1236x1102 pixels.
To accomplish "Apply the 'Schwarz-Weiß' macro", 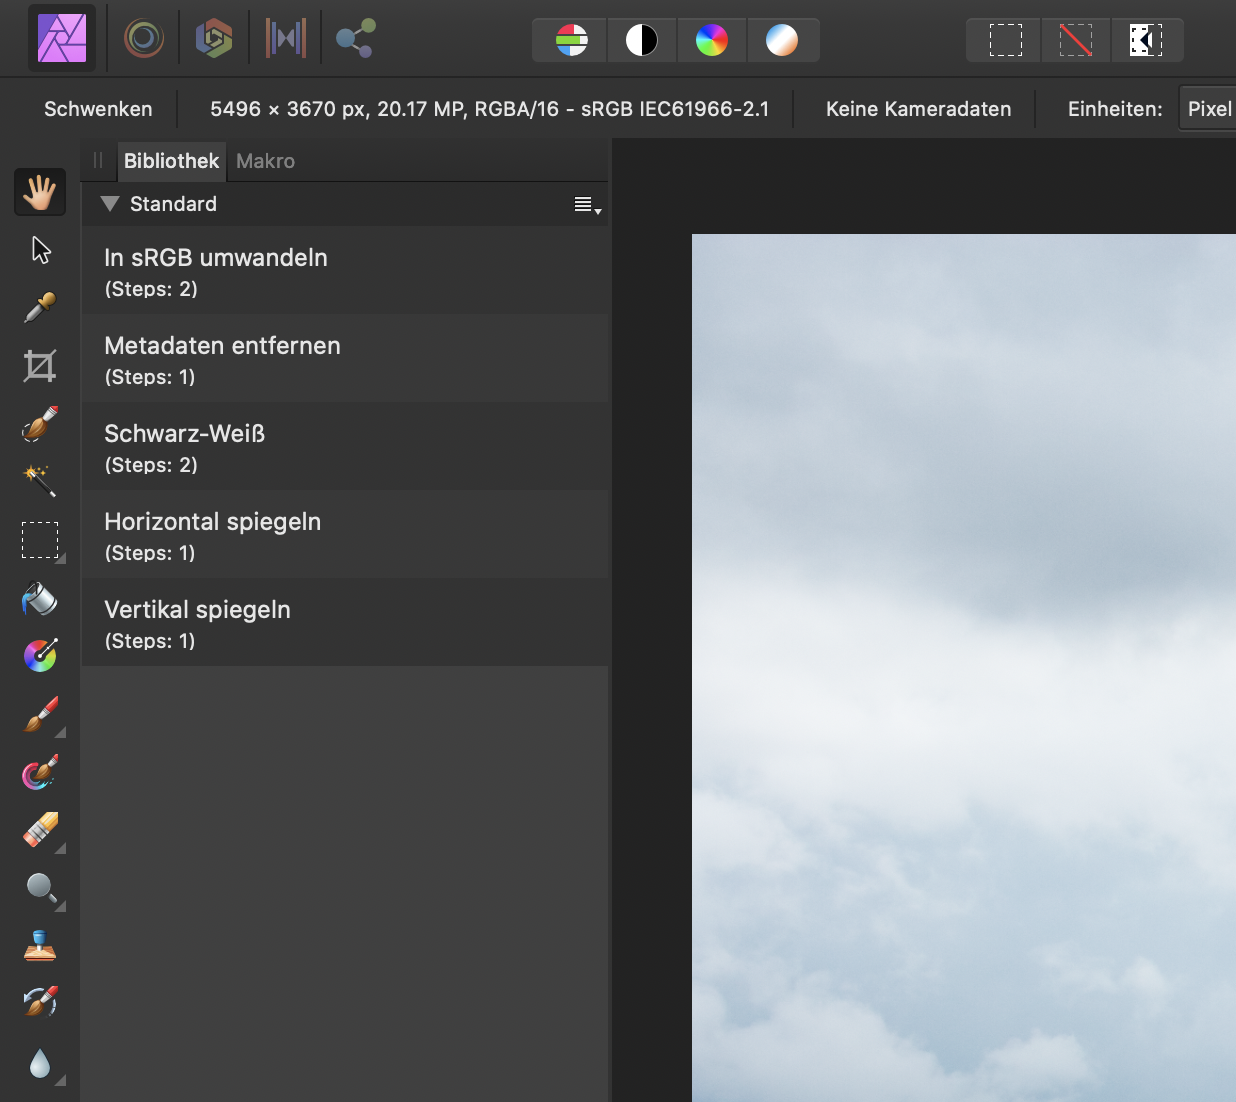I will [345, 447].
